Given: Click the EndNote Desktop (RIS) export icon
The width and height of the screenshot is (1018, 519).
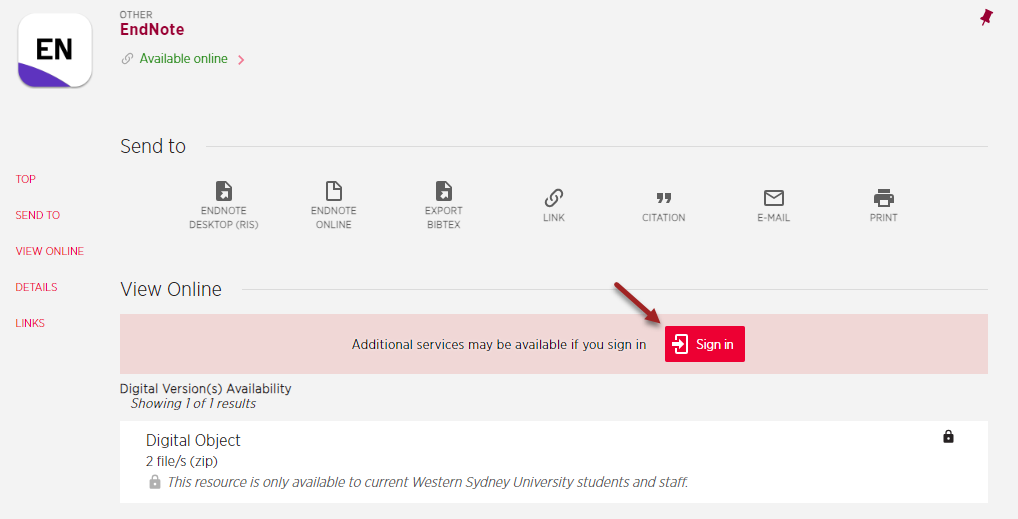Looking at the screenshot, I should point(224,192).
